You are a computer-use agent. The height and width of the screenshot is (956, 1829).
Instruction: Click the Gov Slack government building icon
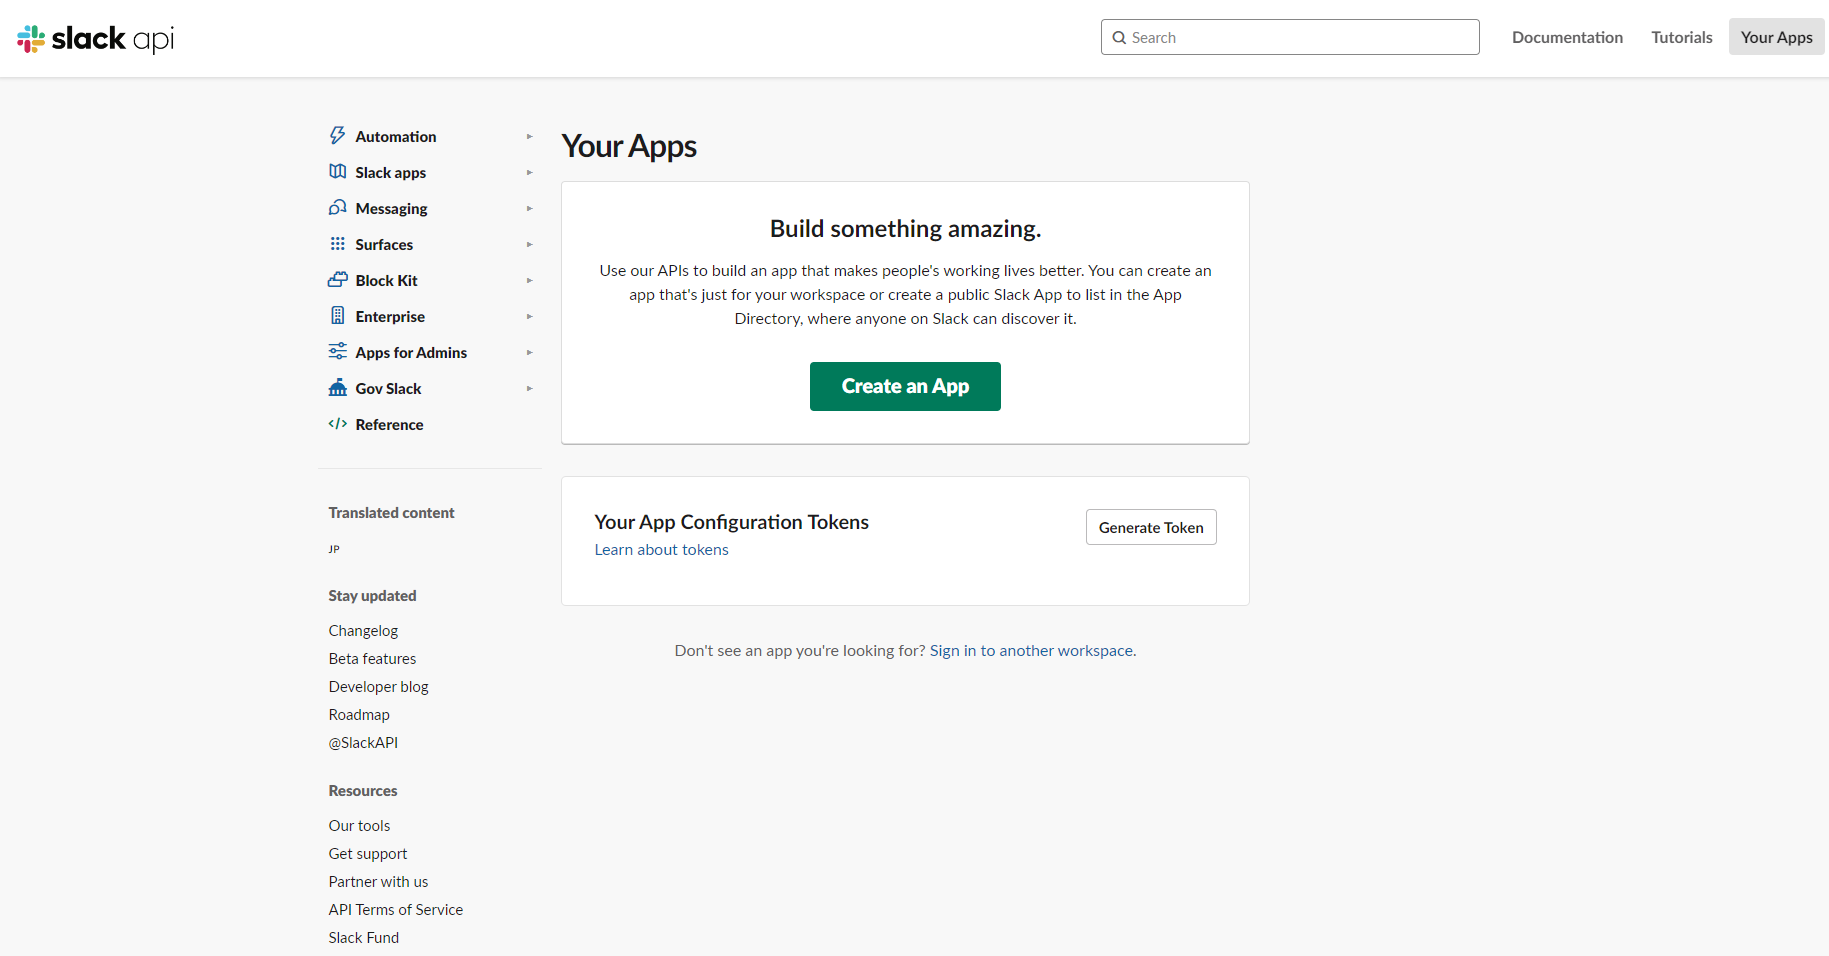click(338, 388)
